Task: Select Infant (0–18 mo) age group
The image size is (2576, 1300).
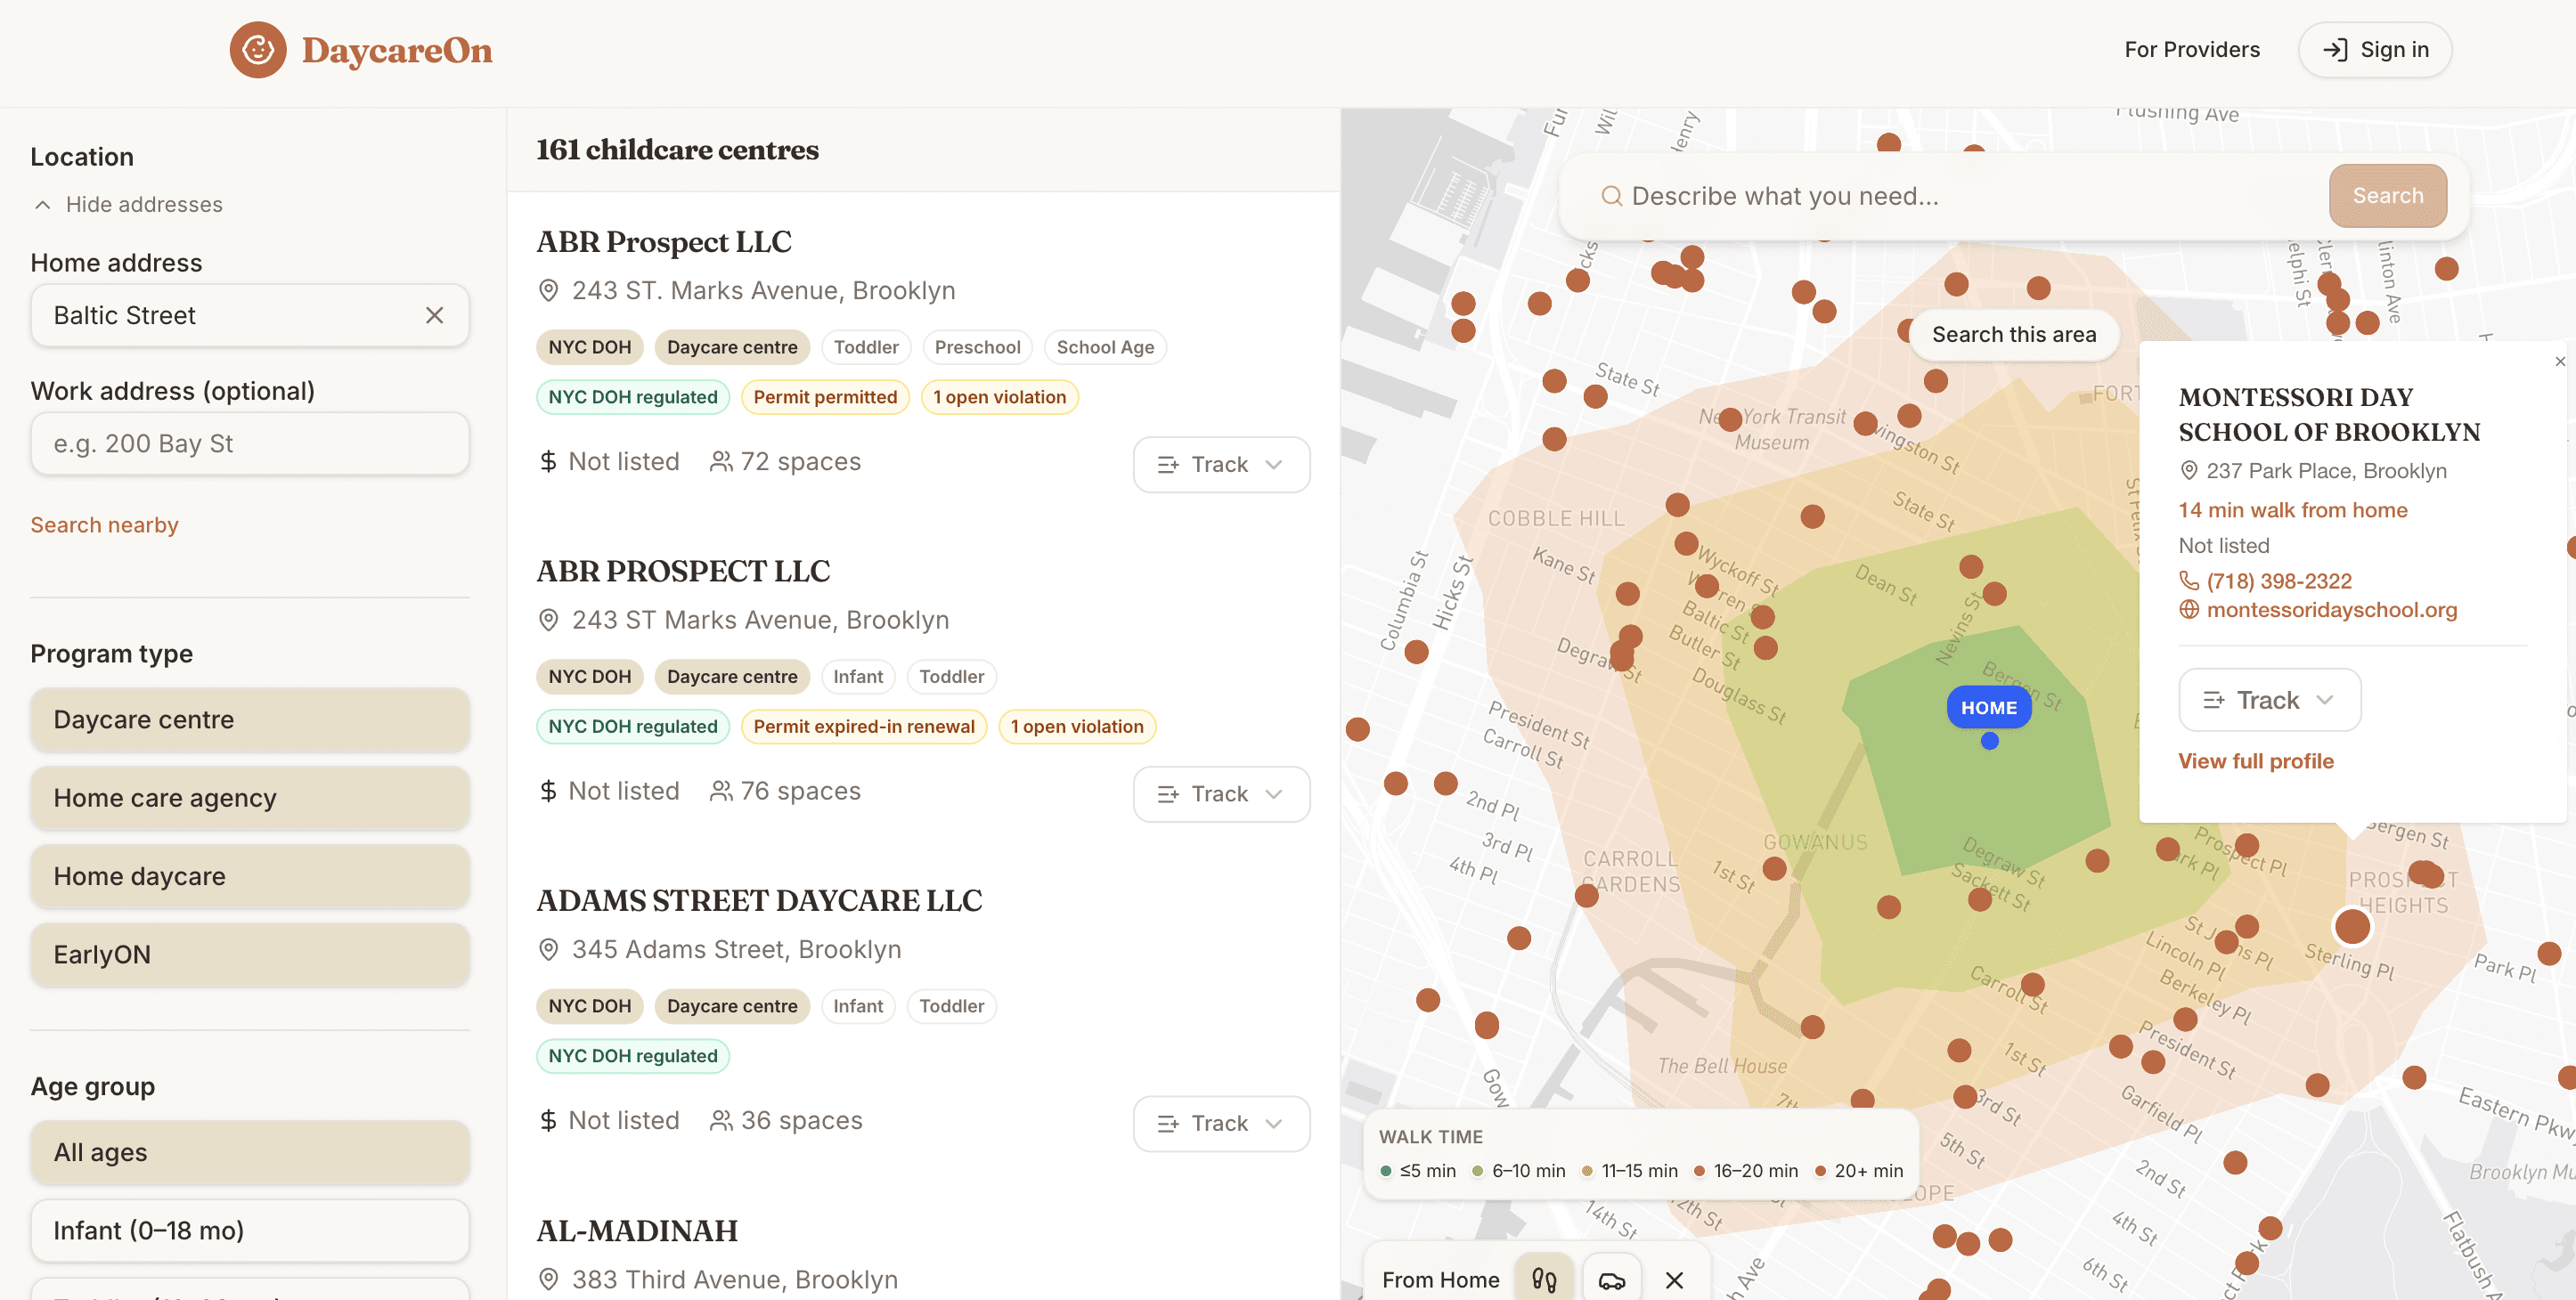Action: (x=250, y=1230)
